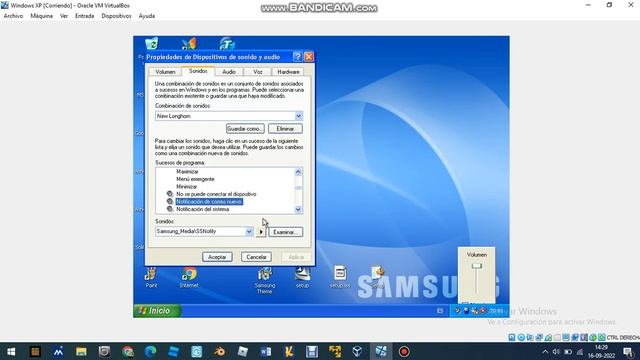Open the Entrada menu
This screenshot has height=360, width=640.
tap(84, 16)
